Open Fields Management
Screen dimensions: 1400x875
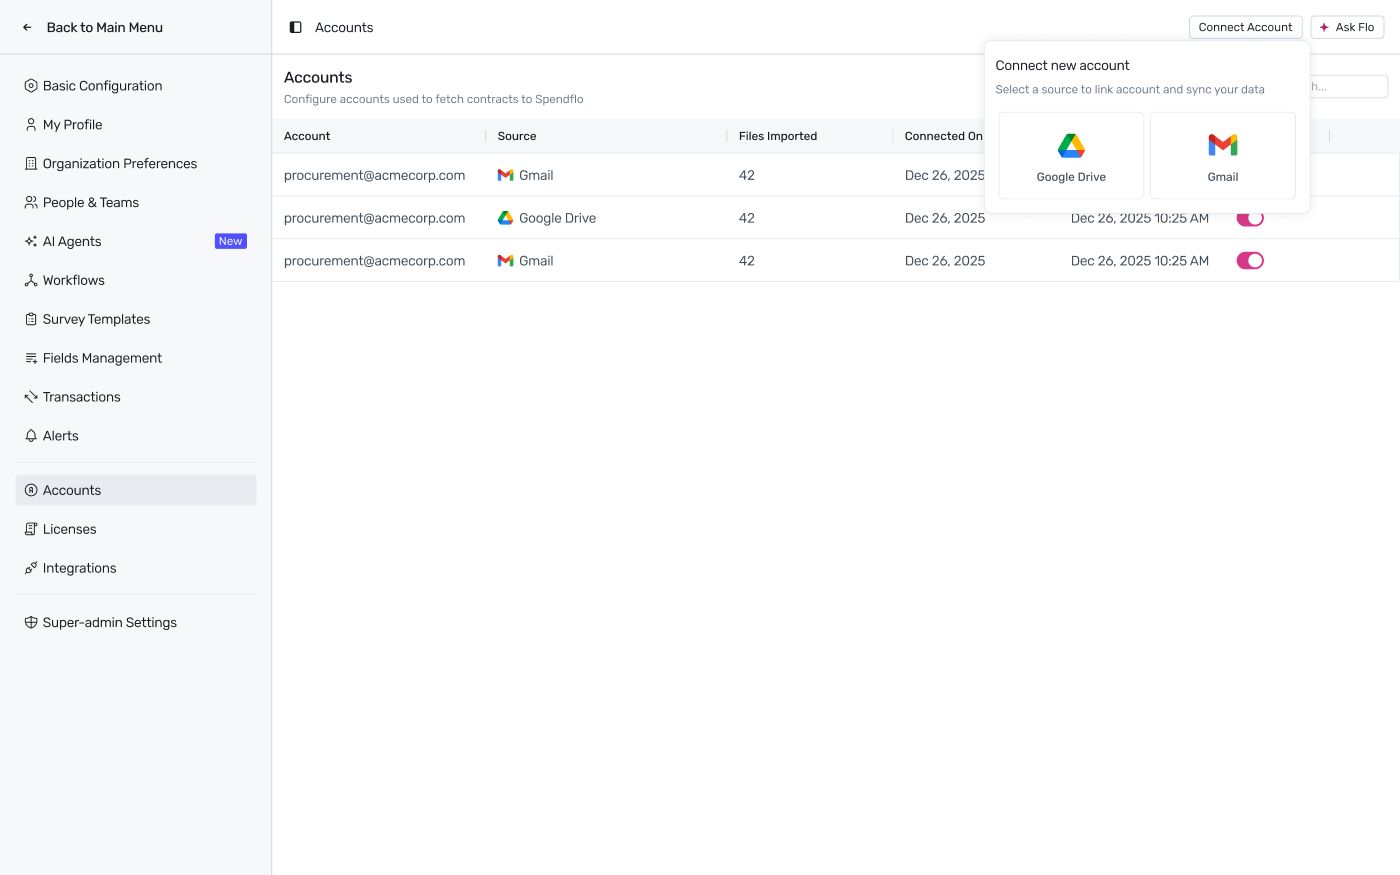pos(136,359)
